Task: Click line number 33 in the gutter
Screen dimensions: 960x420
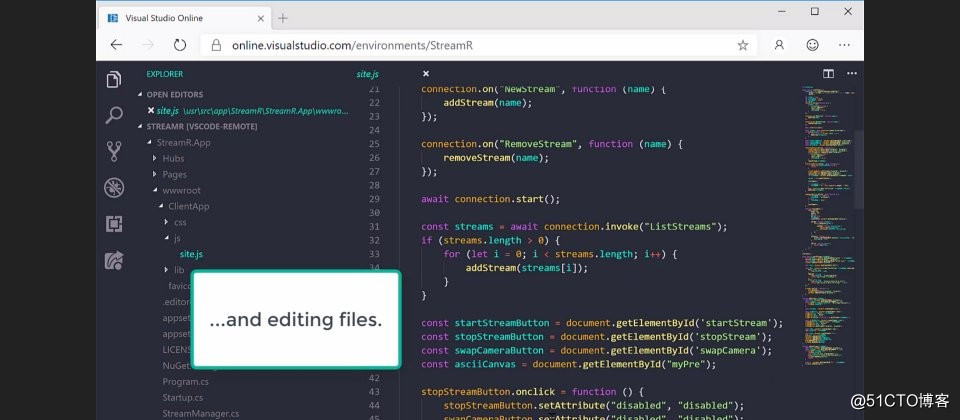Action: click(374, 254)
